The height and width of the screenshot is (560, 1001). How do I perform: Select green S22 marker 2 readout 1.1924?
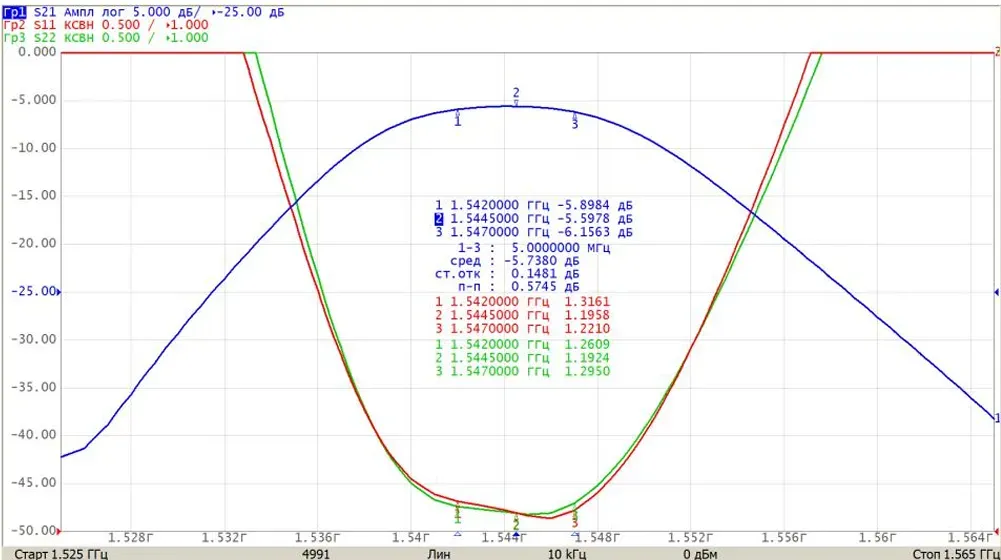[522, 358]
